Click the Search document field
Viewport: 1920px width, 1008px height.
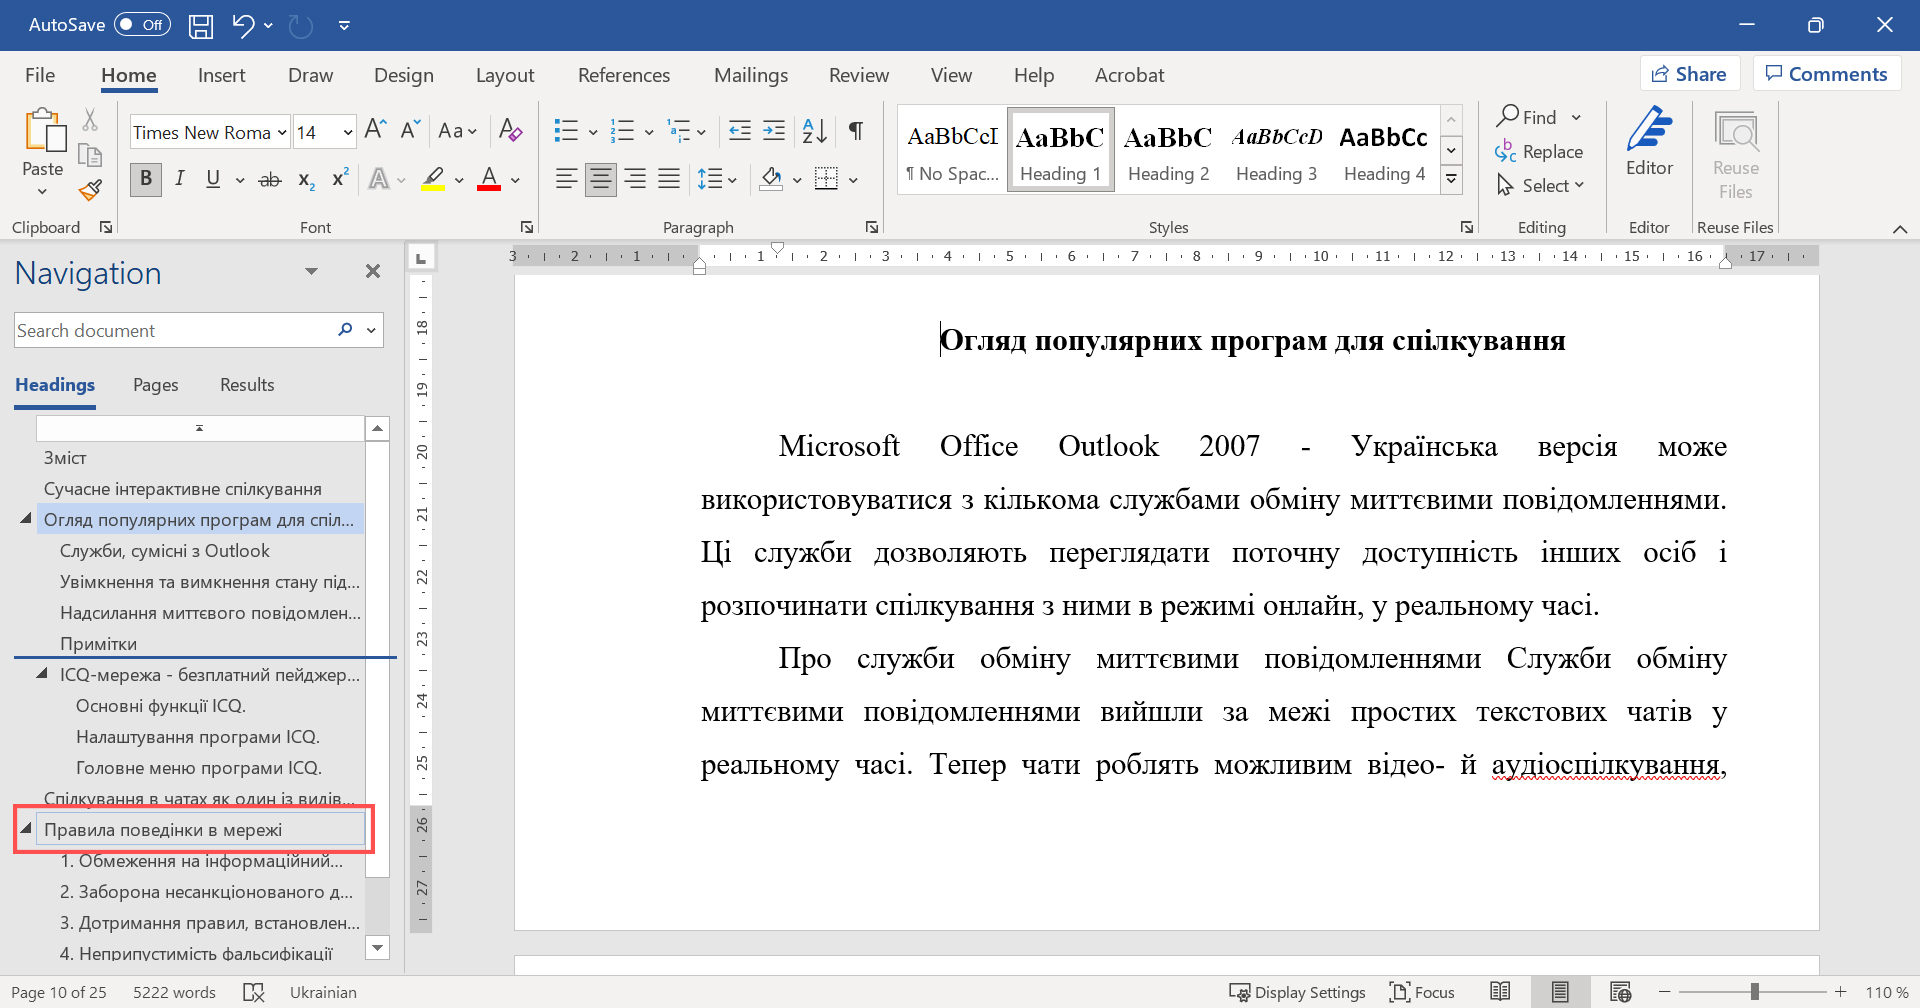pyautogui.click(x=170, y=330)
